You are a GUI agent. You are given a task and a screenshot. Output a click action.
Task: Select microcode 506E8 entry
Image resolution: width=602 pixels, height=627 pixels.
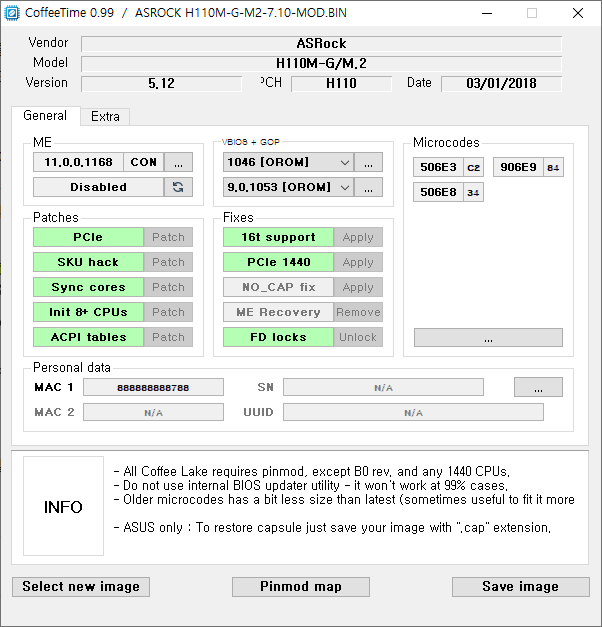(x=438, y=192)
